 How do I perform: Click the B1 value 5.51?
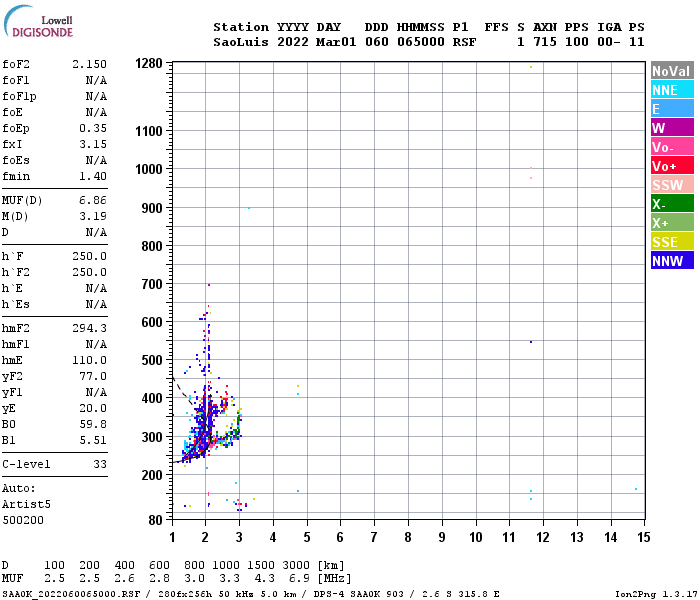tap(93, 441)
